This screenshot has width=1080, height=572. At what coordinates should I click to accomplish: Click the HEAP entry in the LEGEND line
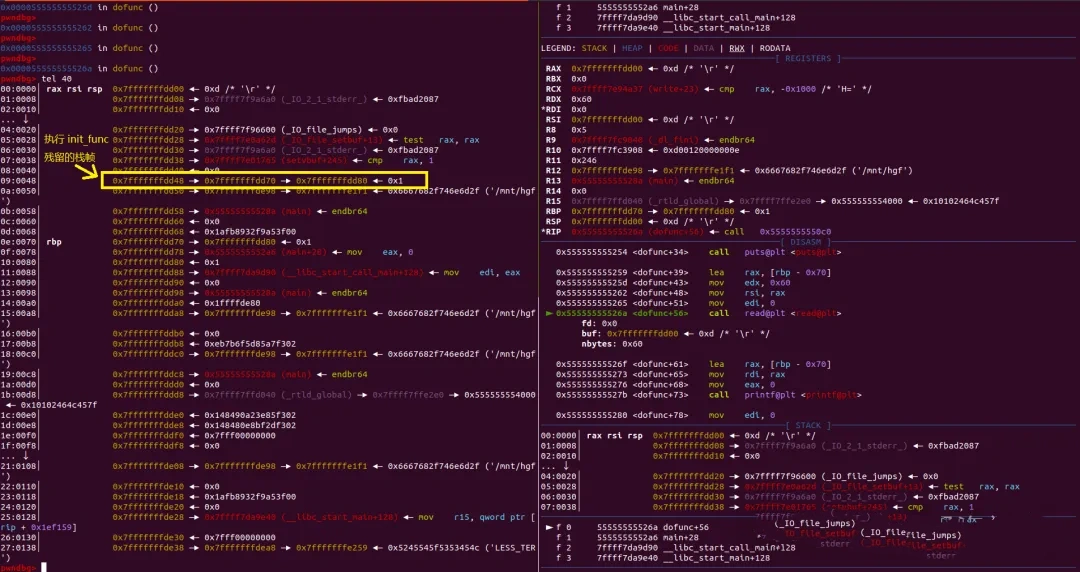pyautogui.click(x=632, y=48)
